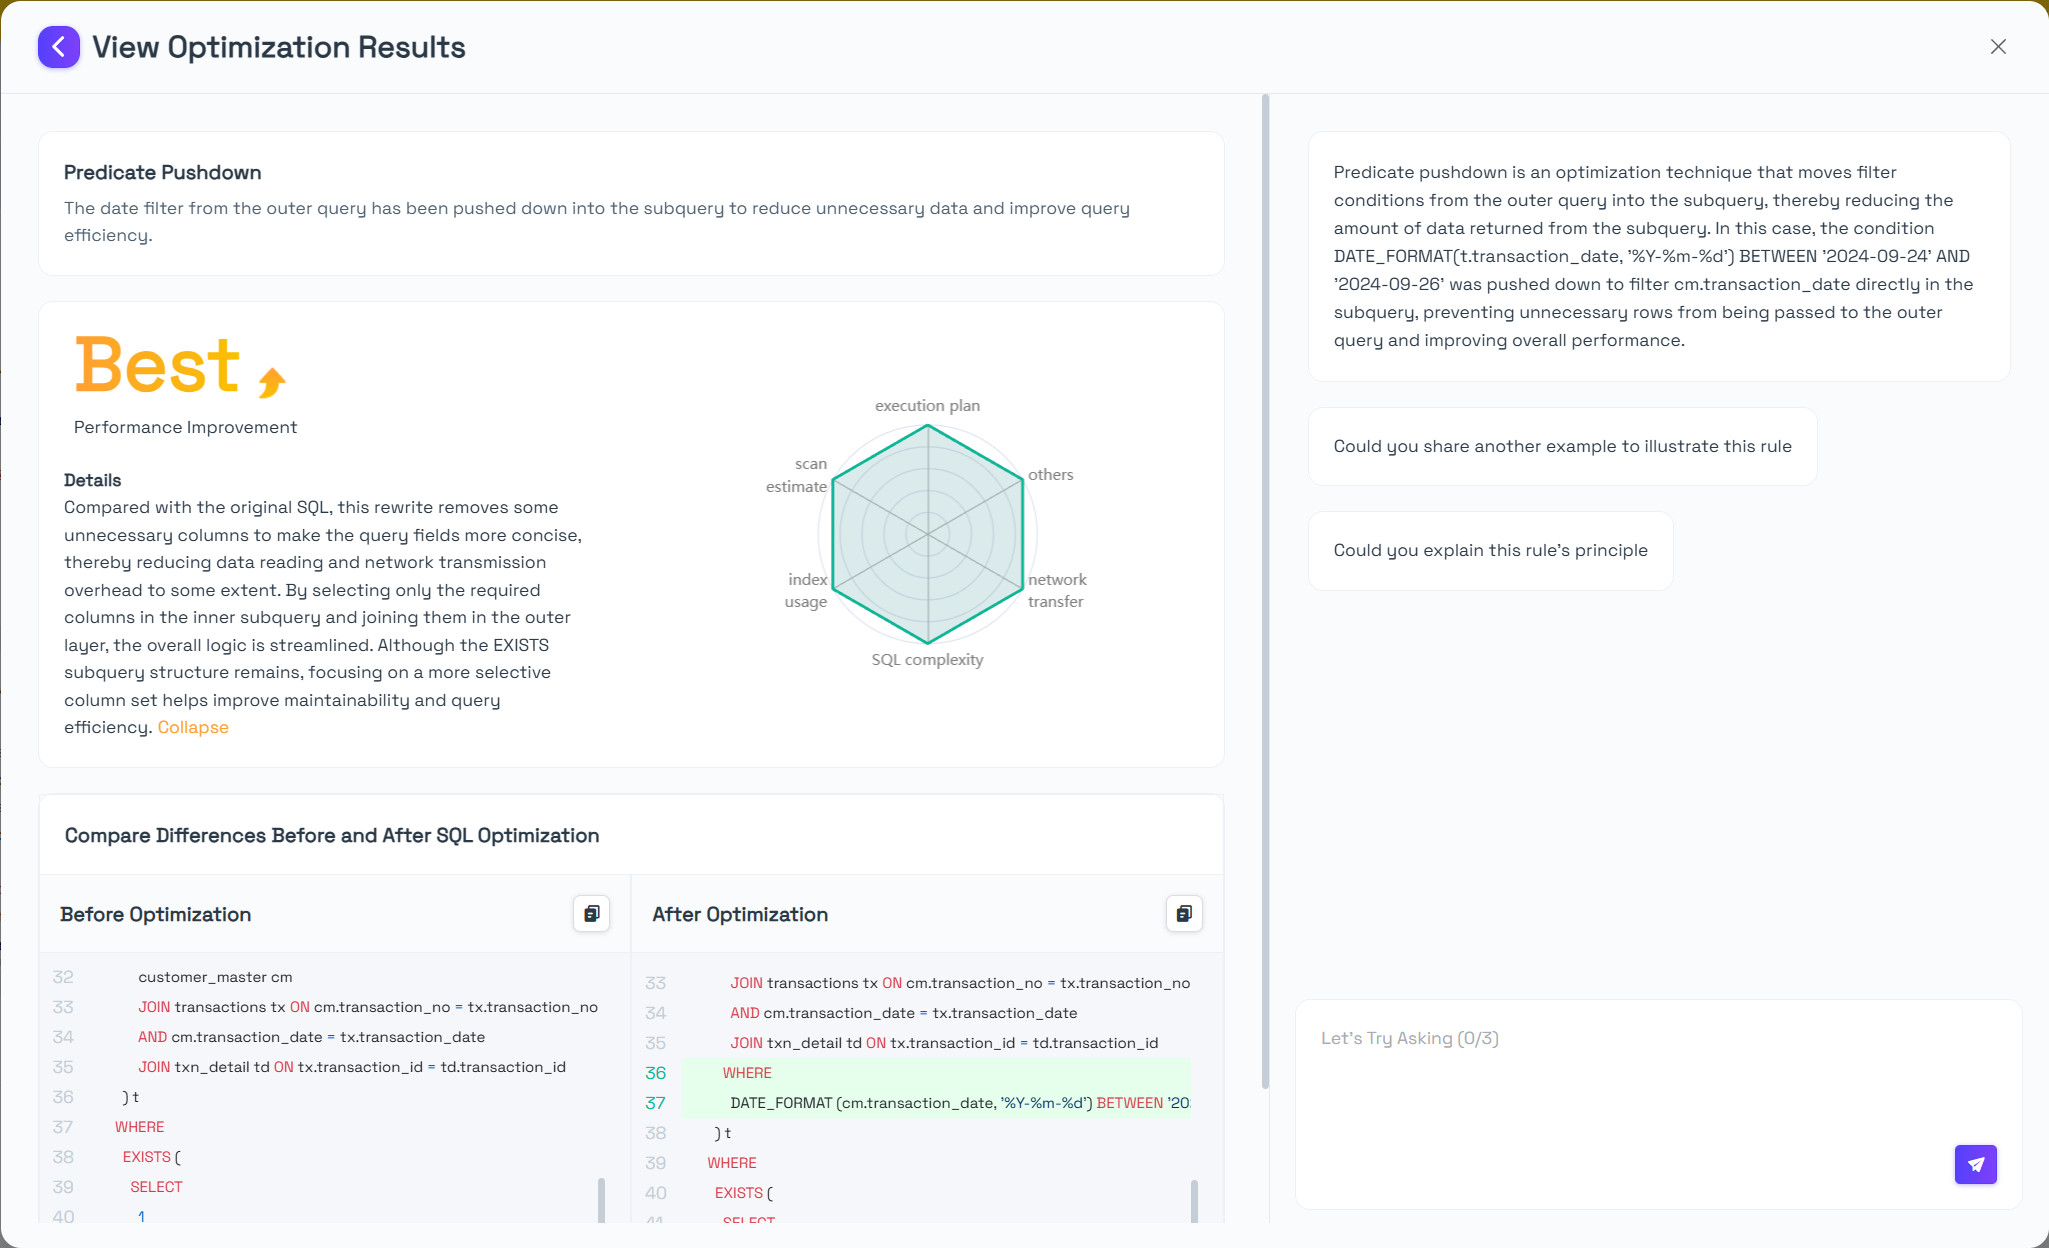Copy the Before Optimization SQL
This screenshot has width=2049, height=1248.
591,914
